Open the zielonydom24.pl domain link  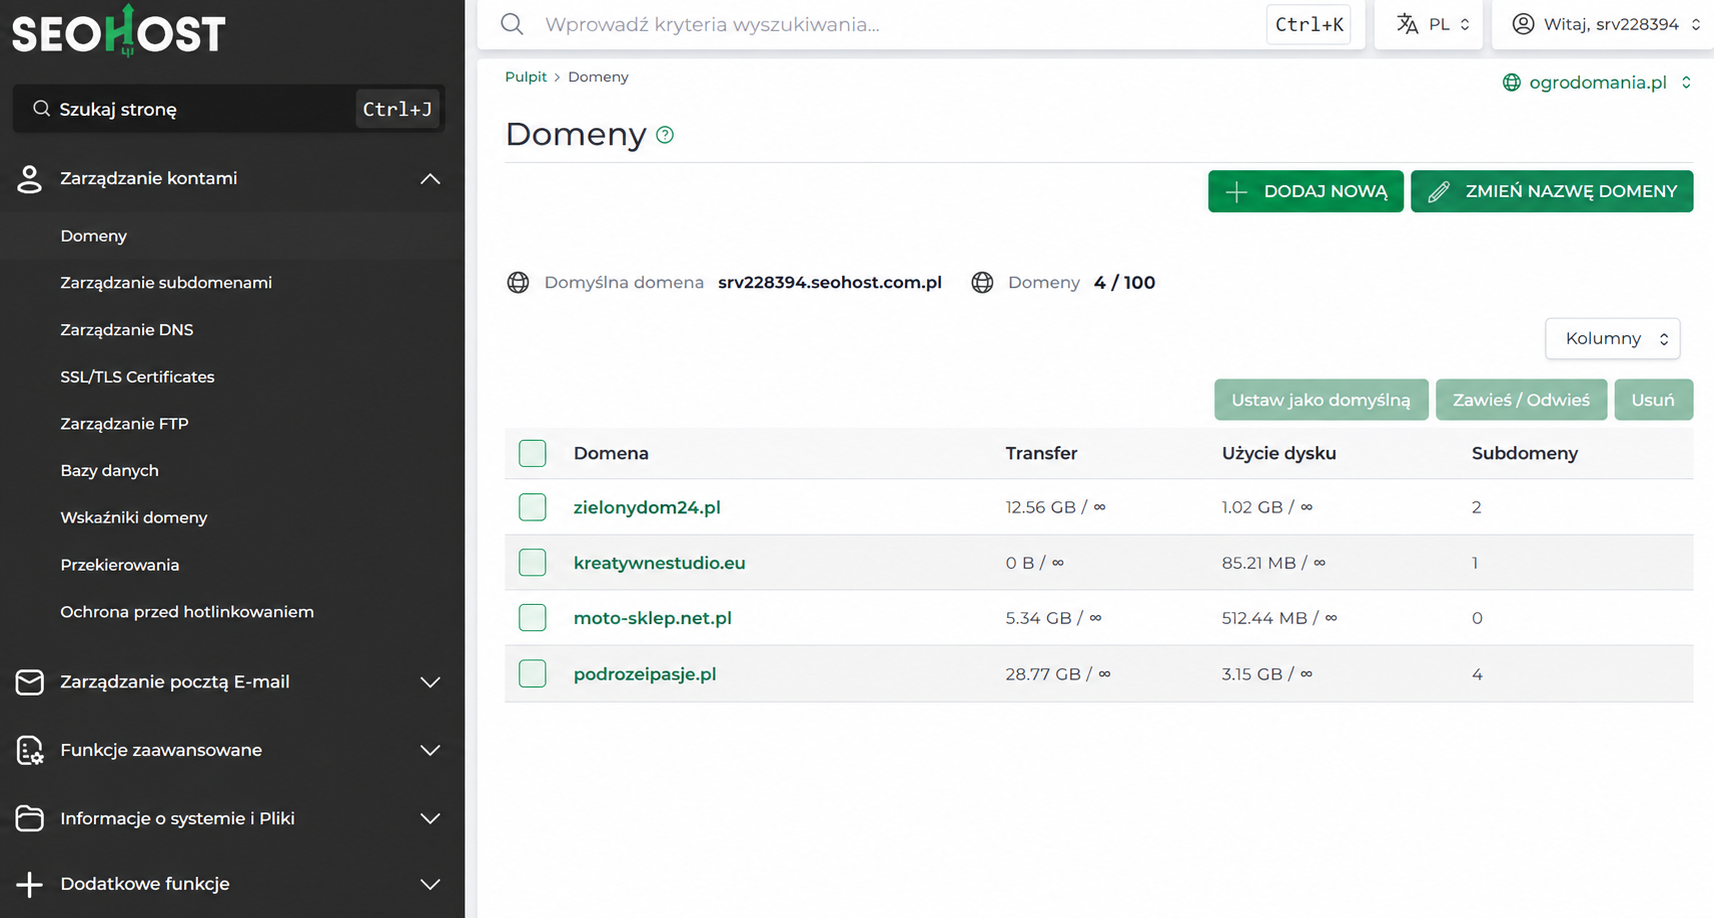pos(647,507)
